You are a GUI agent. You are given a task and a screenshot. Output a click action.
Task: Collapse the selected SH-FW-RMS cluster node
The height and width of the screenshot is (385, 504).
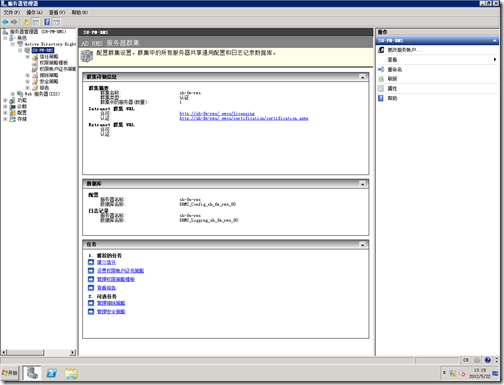click(x=20, y=50)
